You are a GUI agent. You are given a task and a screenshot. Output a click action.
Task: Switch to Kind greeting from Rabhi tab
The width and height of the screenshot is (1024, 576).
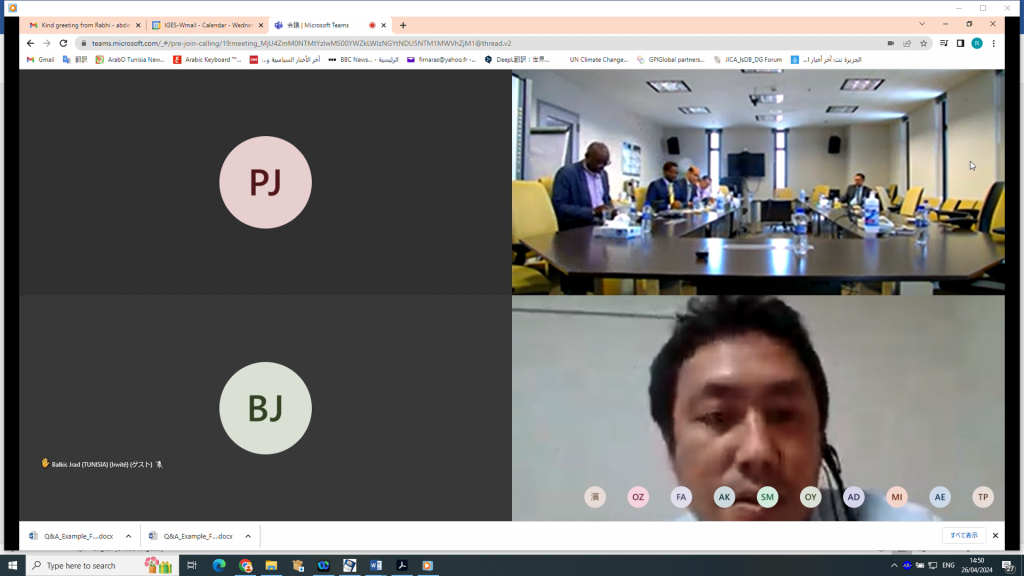tap(85, 25)
